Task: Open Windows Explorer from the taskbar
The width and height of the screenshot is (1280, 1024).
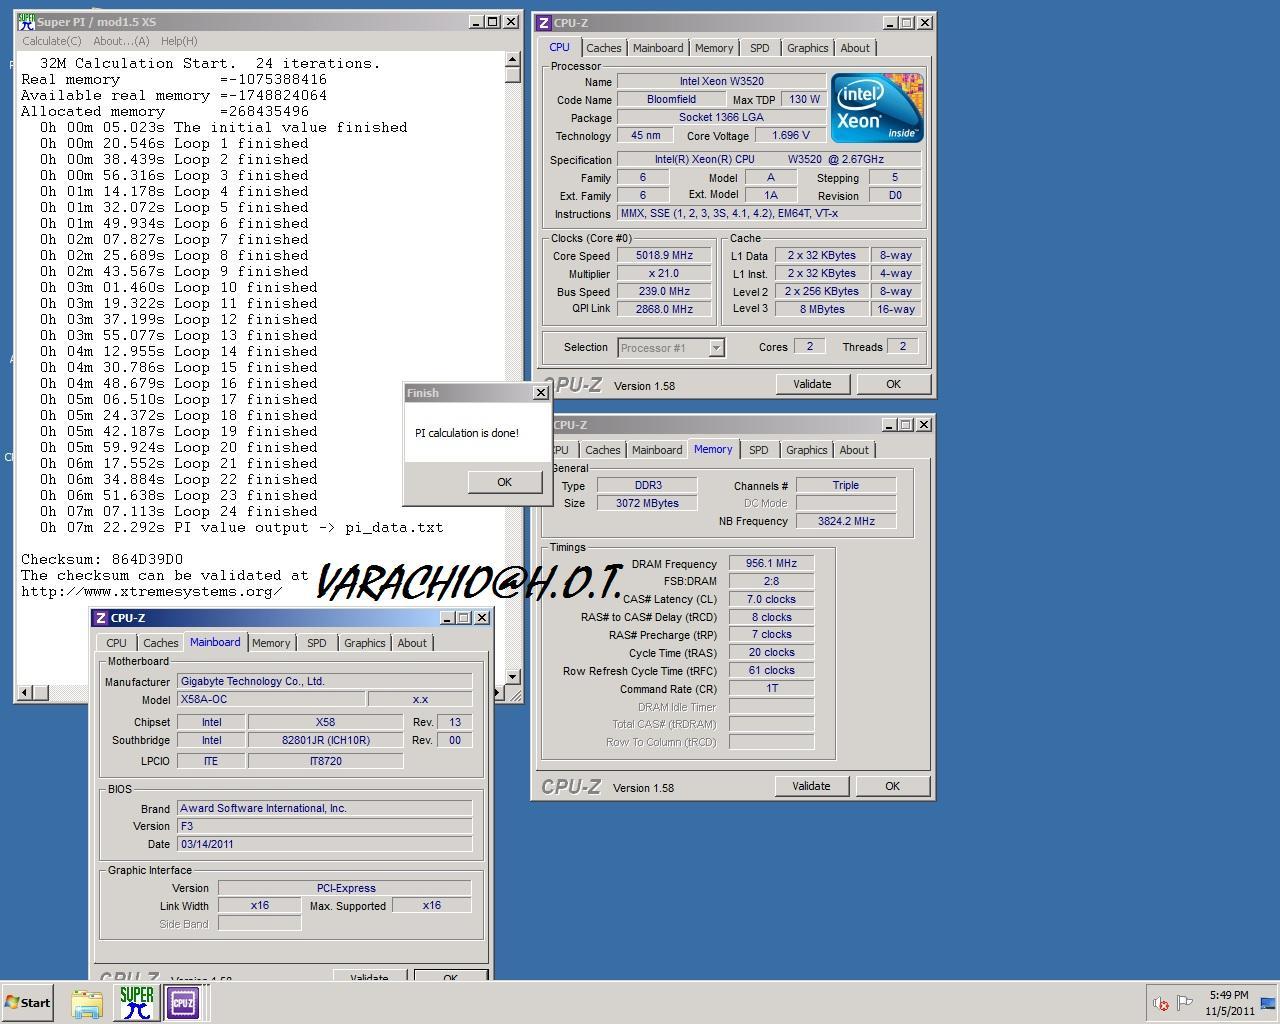Action: (x=87, y=1003)
